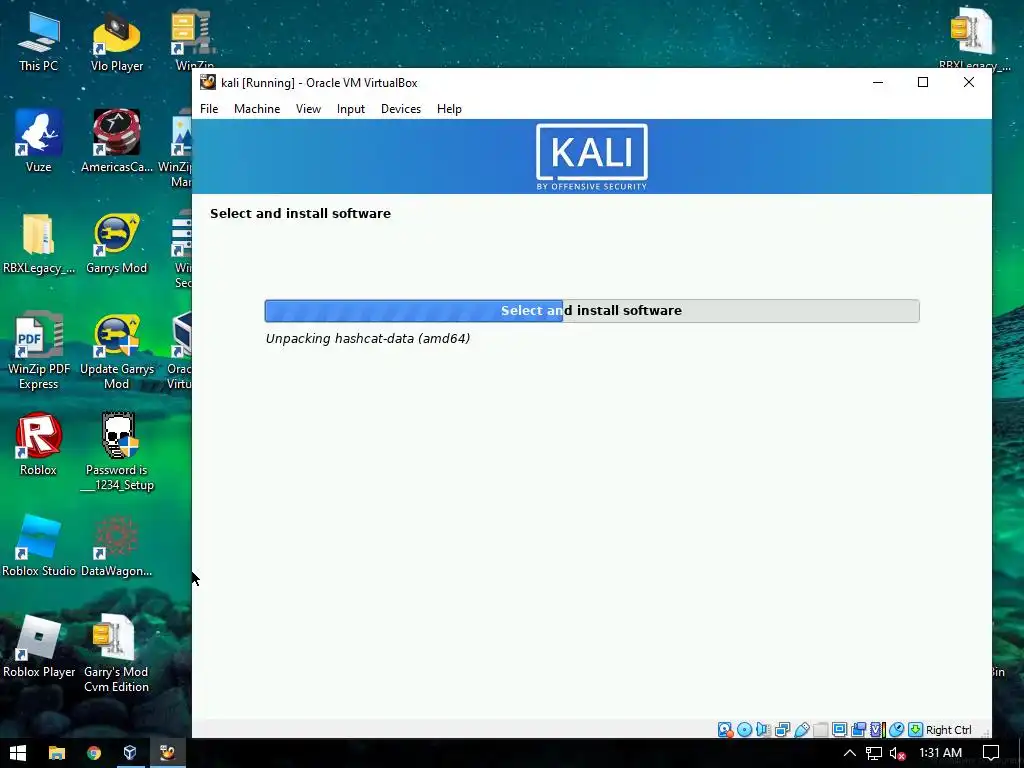Select the Roblox Studio desktop icon

tap(38, 546)
